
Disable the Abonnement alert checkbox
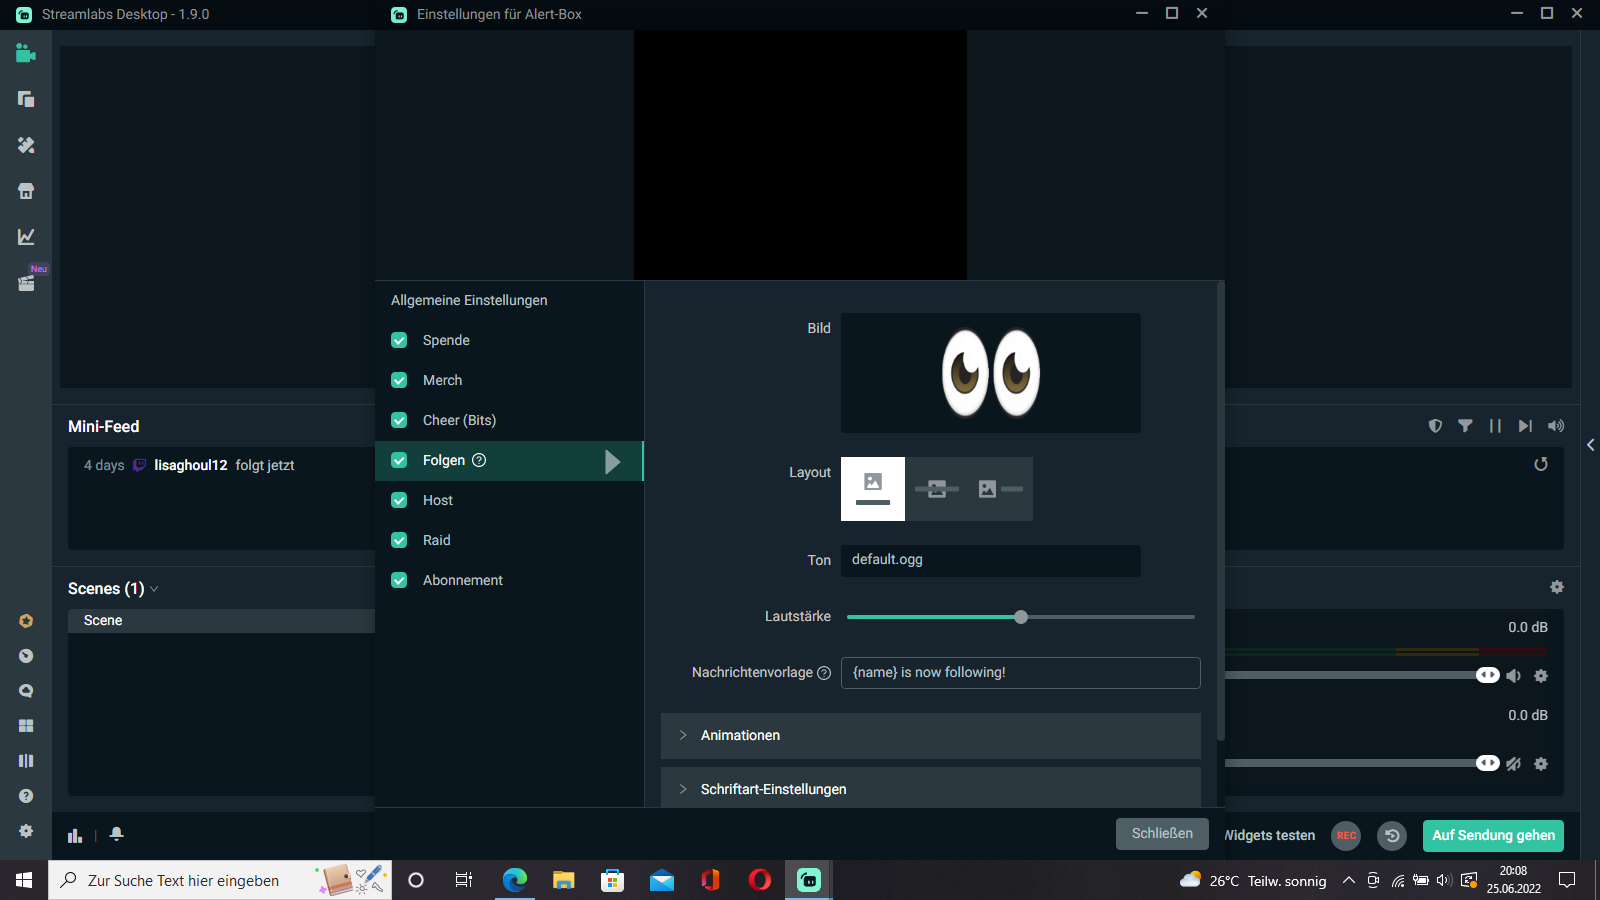coord(399,580)
